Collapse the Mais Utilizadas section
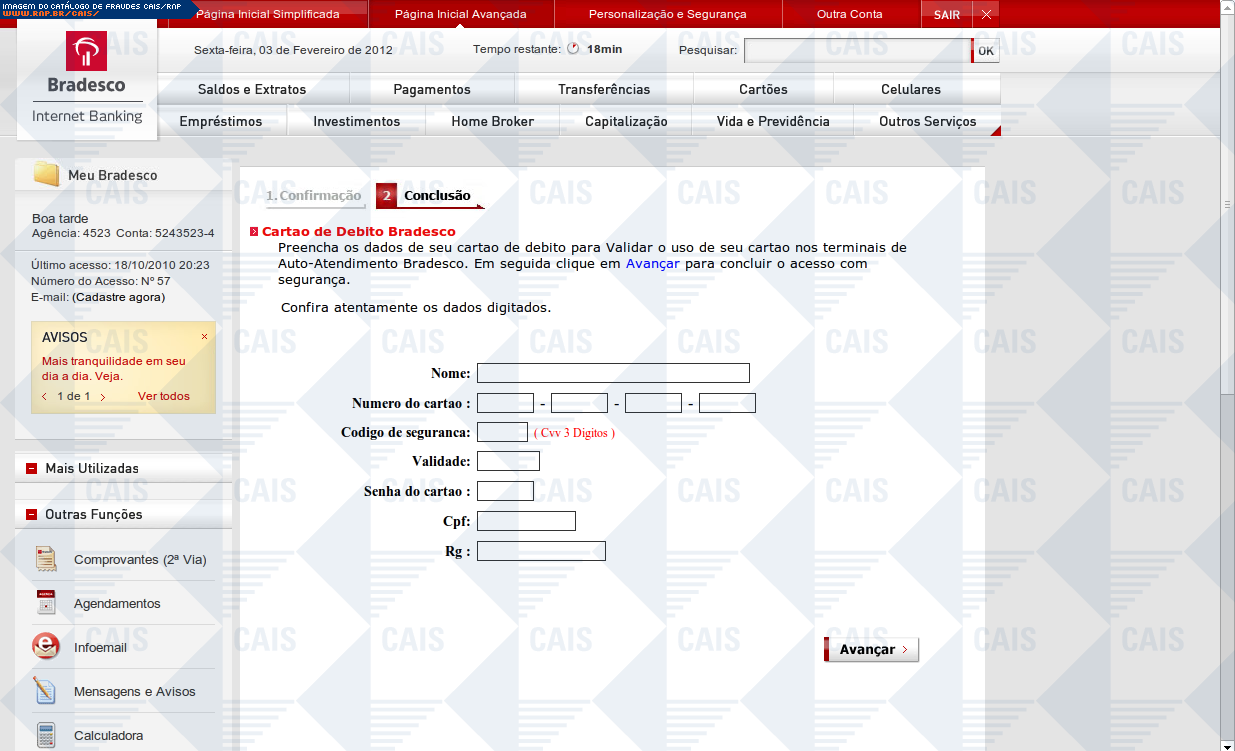Image resolution: width=1235 pixels, height=751 pixels. [31, 468]
